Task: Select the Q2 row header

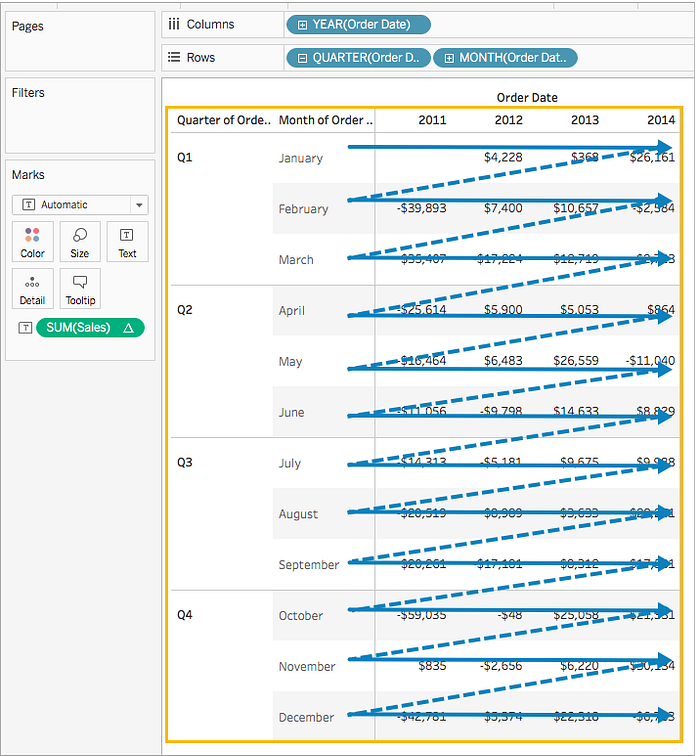Action: pyautogui.click(x=185, y=310)
